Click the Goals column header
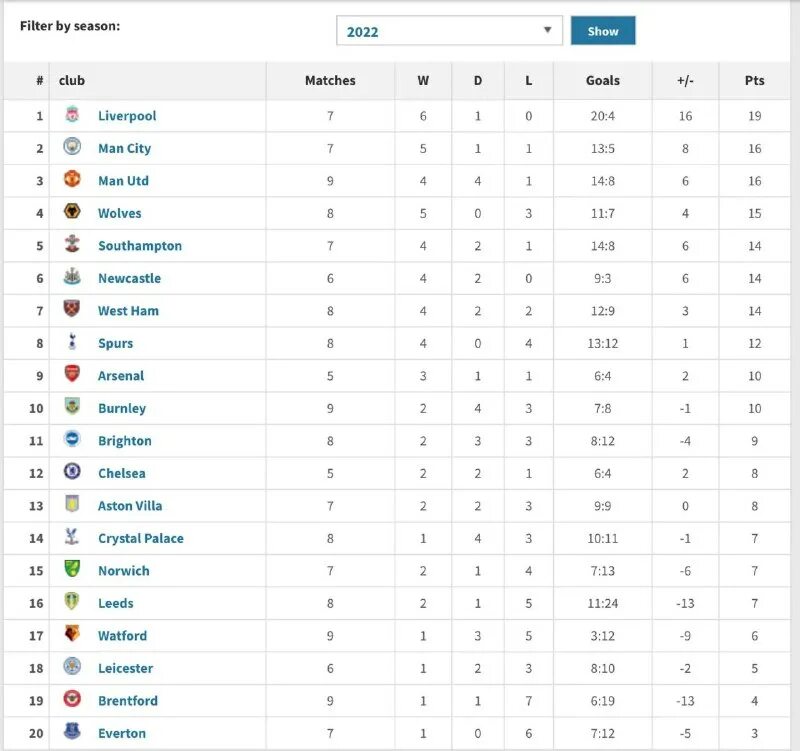The image size is (800, 751). (x=602, y=80)
